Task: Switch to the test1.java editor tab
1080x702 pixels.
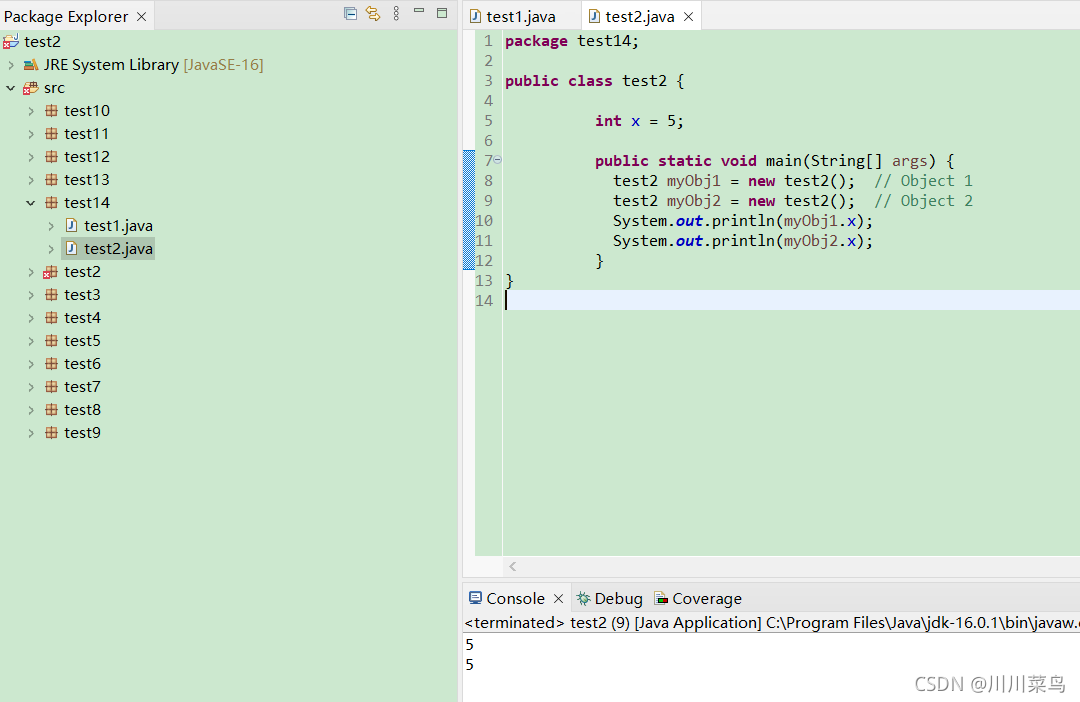Action: [x=512, y=17]
